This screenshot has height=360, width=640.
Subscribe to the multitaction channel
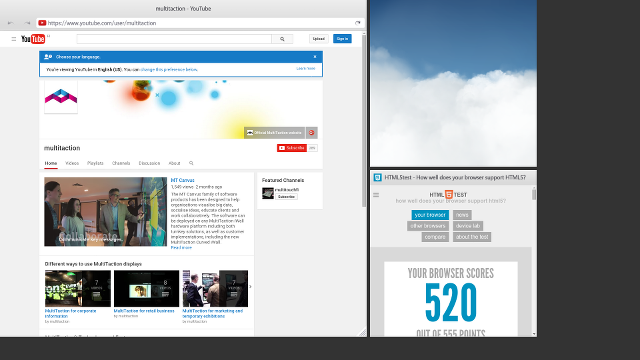(x=291, y=148)
